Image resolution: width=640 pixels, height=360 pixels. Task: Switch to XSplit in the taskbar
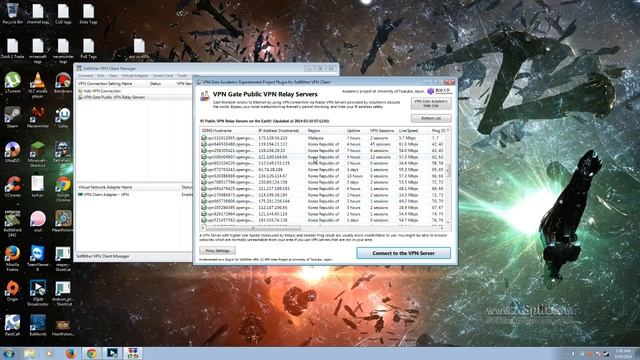click(x=112, y=353)
